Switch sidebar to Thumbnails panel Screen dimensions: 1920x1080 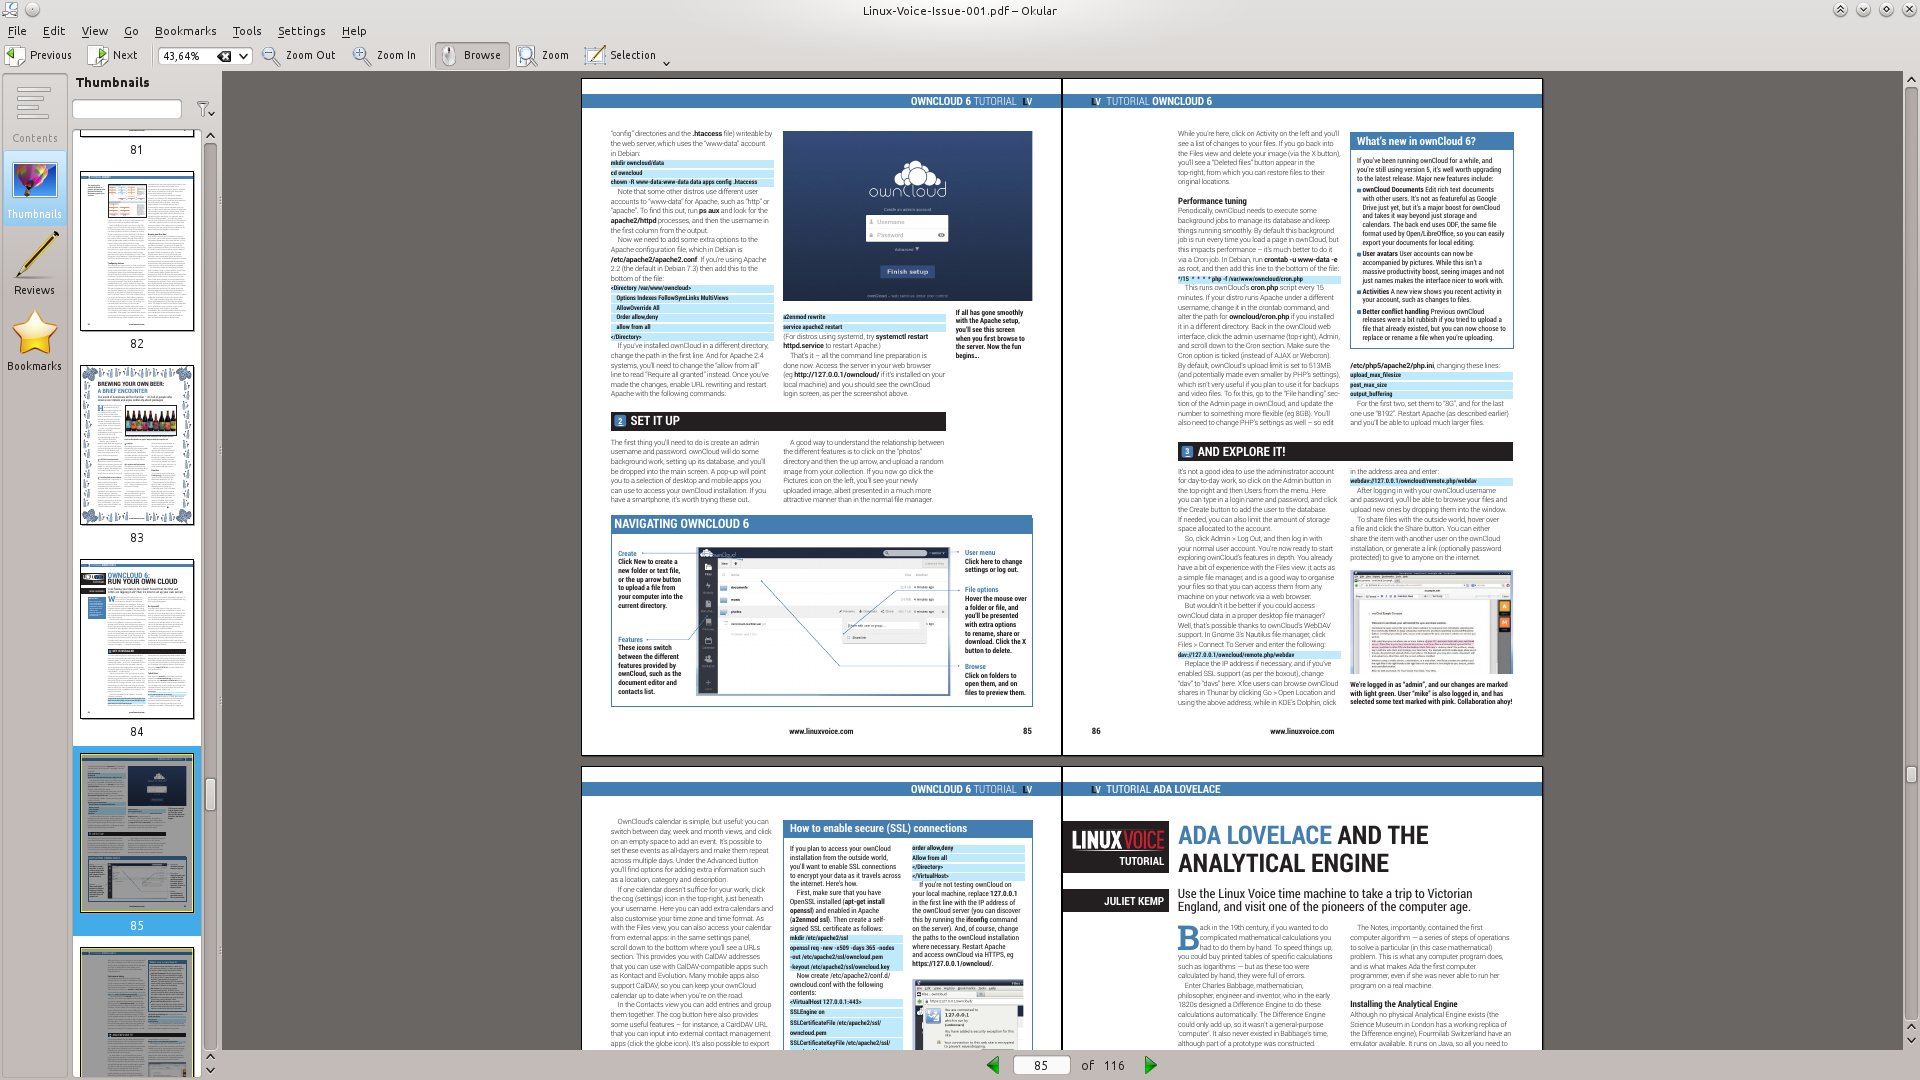click(x=35, y=188)
